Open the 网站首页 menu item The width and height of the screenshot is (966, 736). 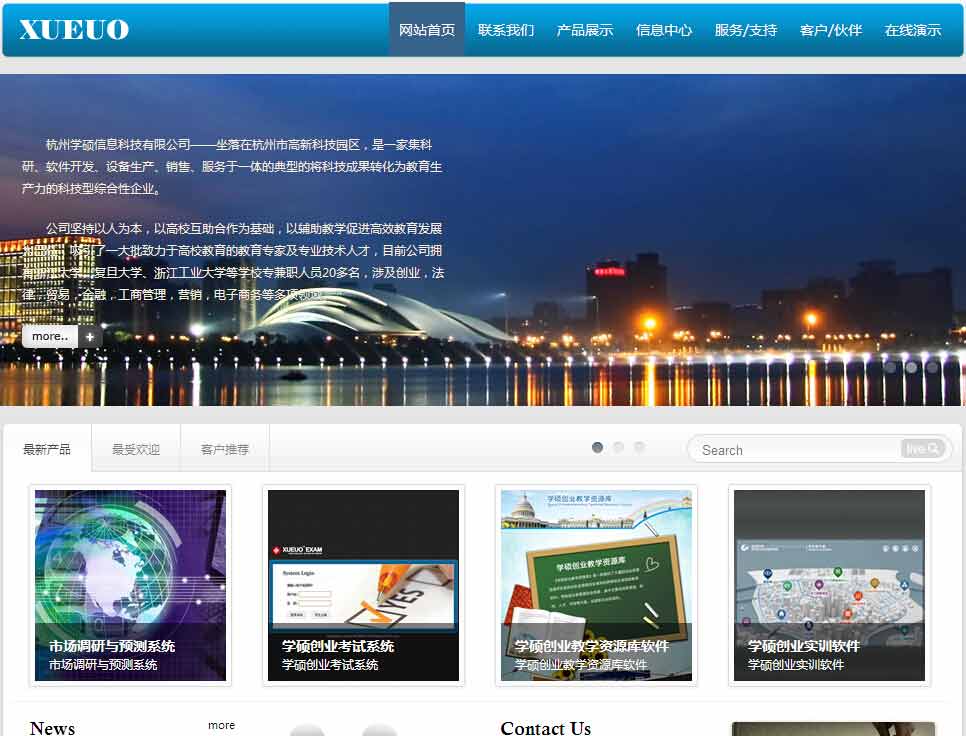pos(427,30)
